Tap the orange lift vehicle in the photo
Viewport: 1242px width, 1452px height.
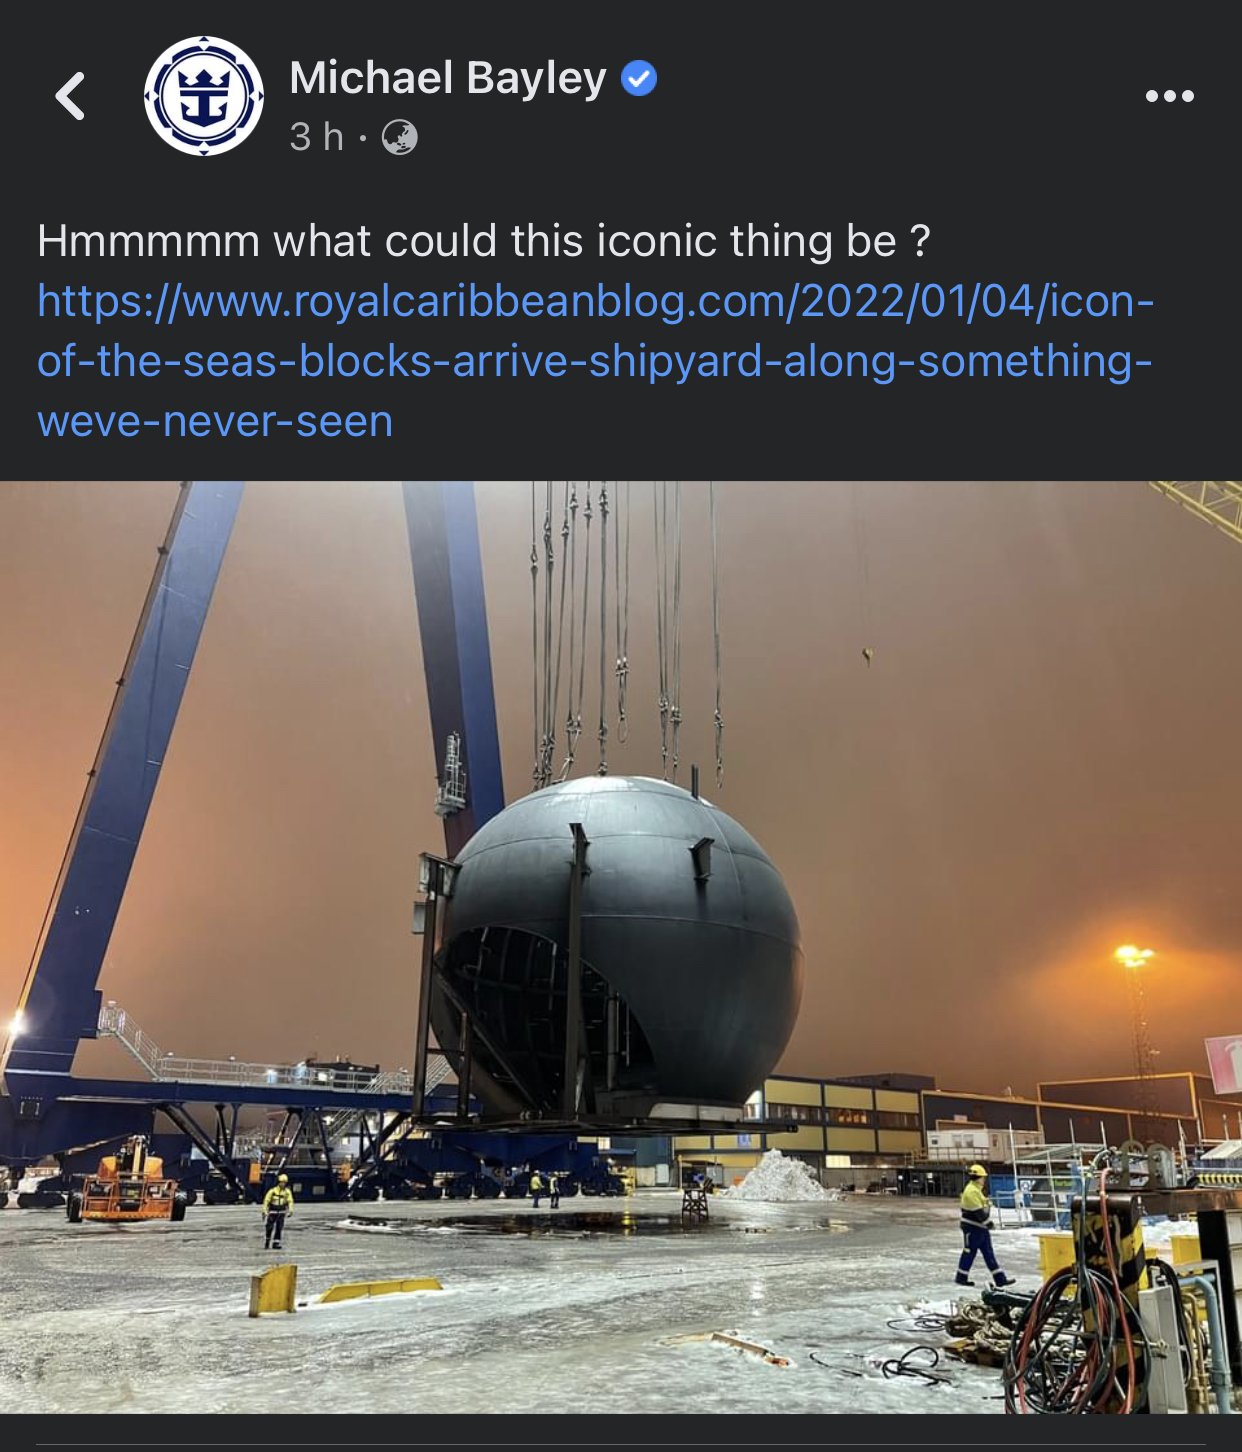(128, 1181)
